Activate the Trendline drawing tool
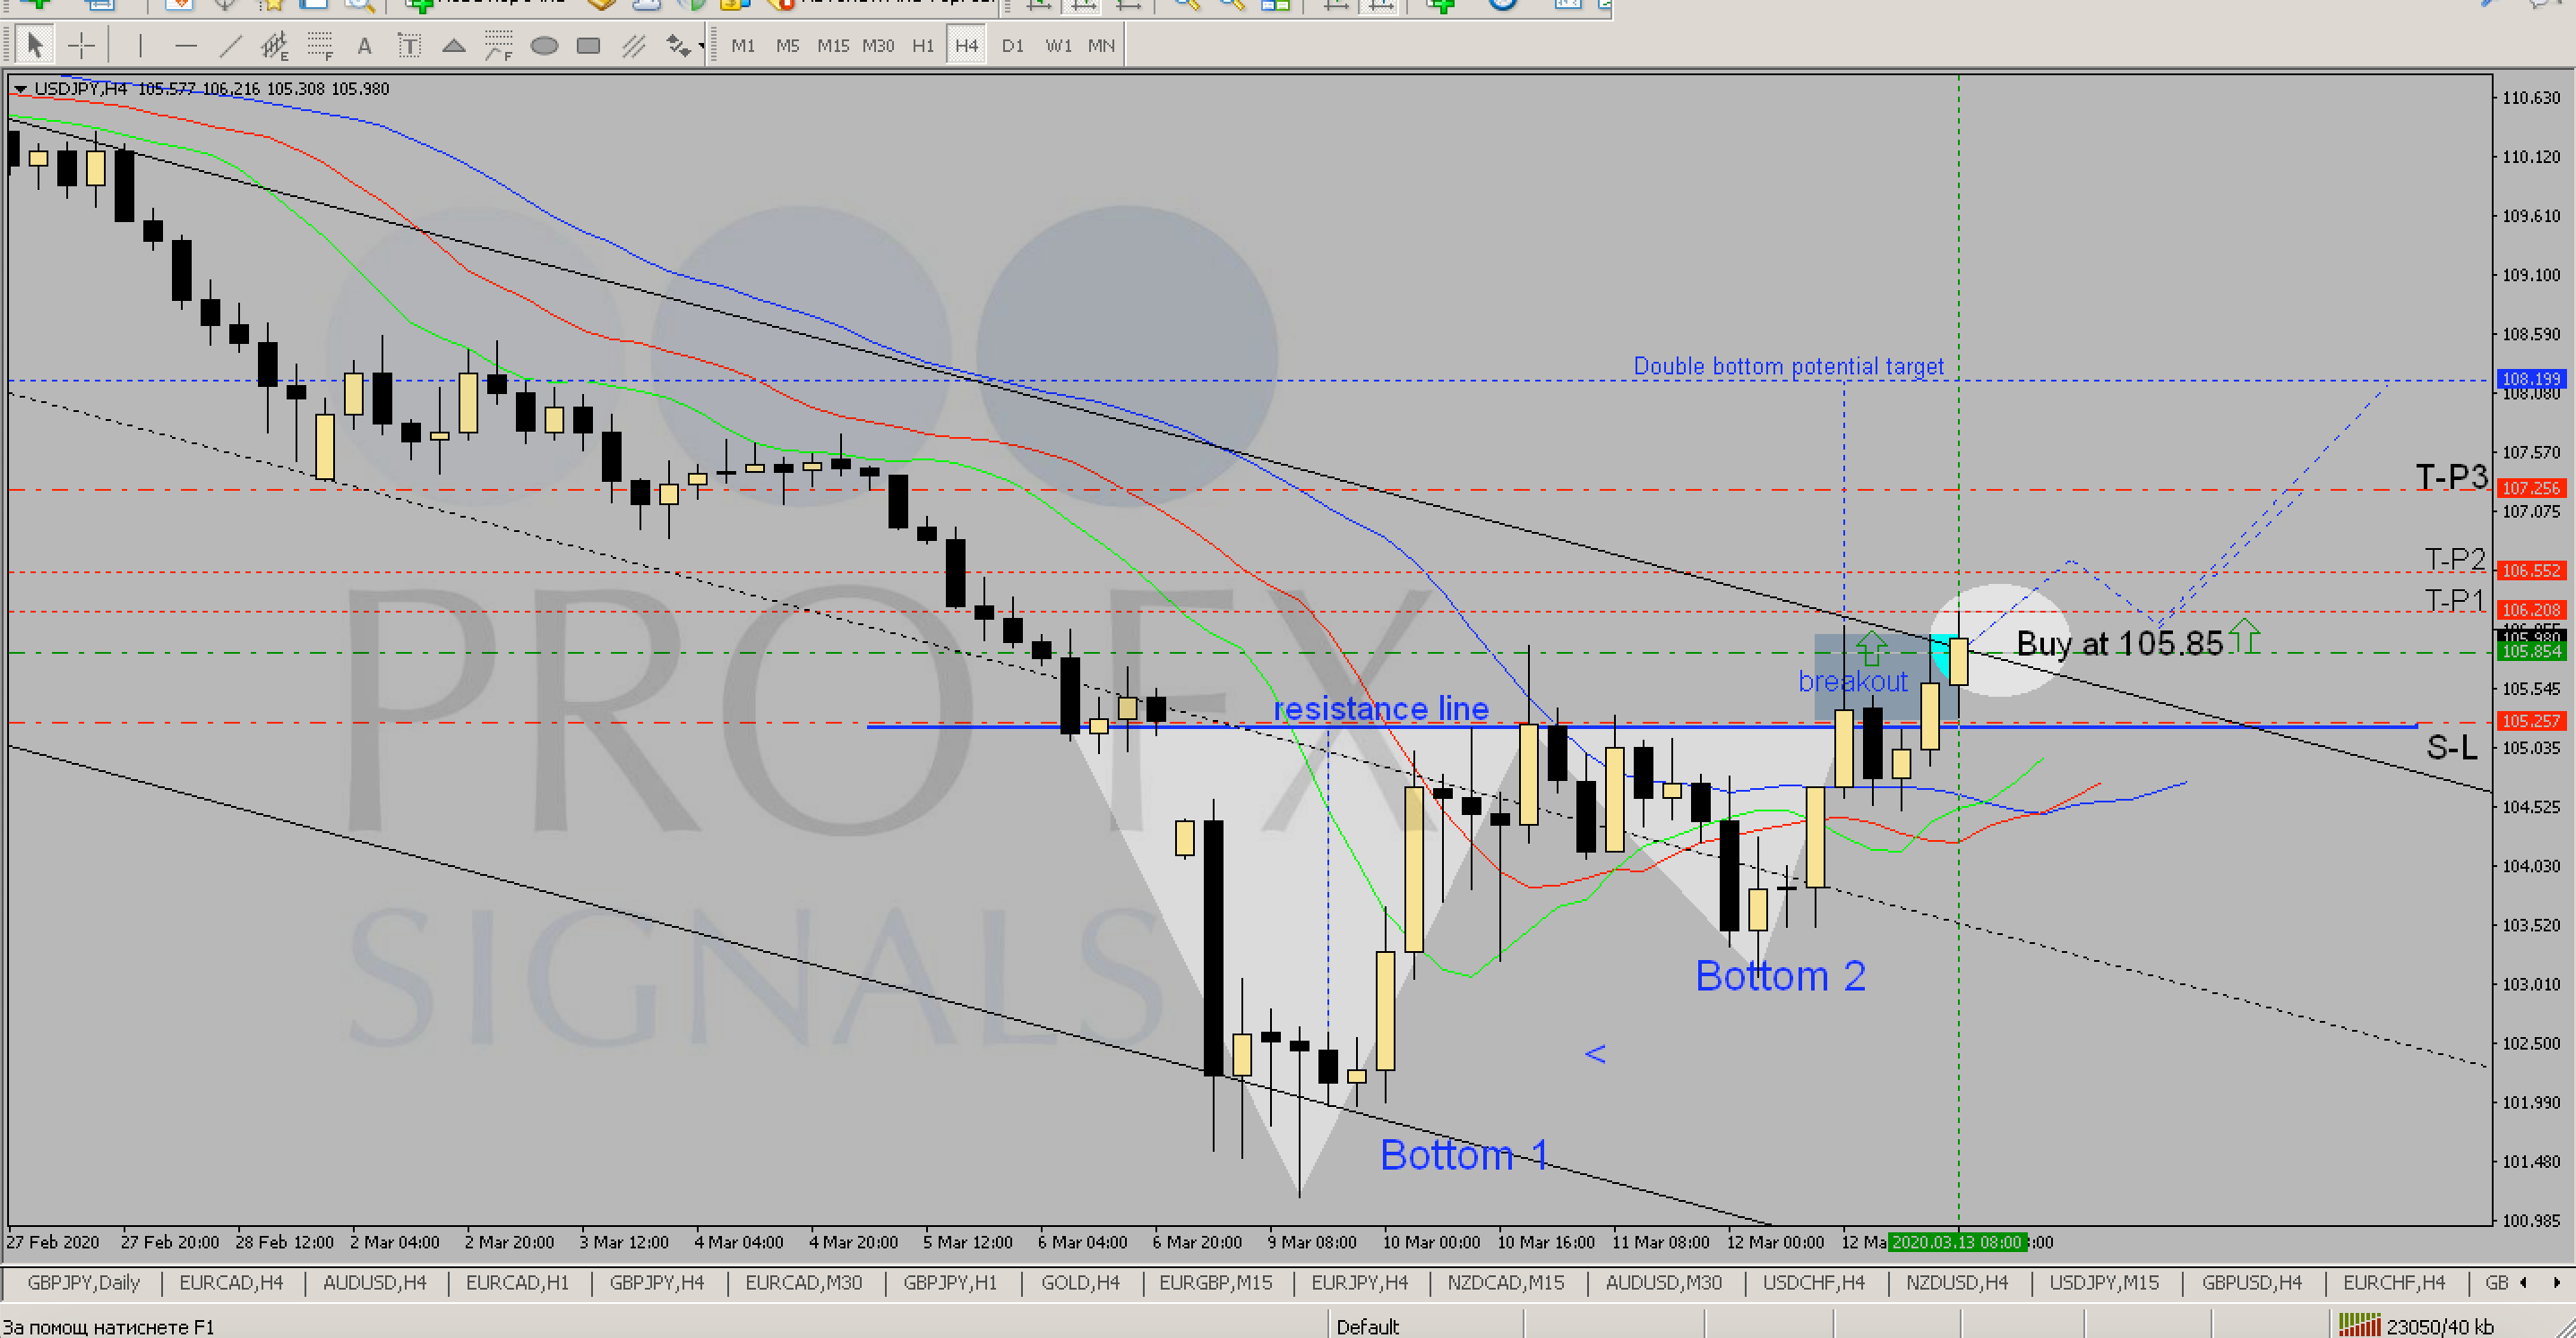Screen dimensions: 2576x1338 (230, 45)
